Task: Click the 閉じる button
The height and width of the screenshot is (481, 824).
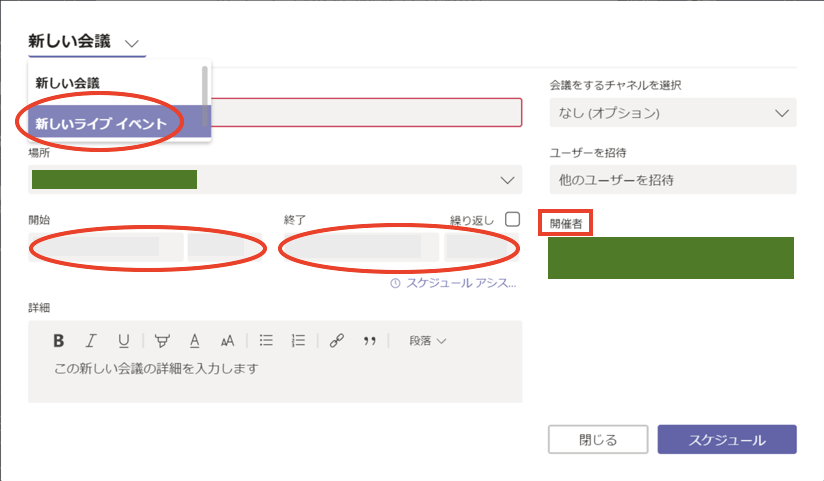Action: coord(598,440)
